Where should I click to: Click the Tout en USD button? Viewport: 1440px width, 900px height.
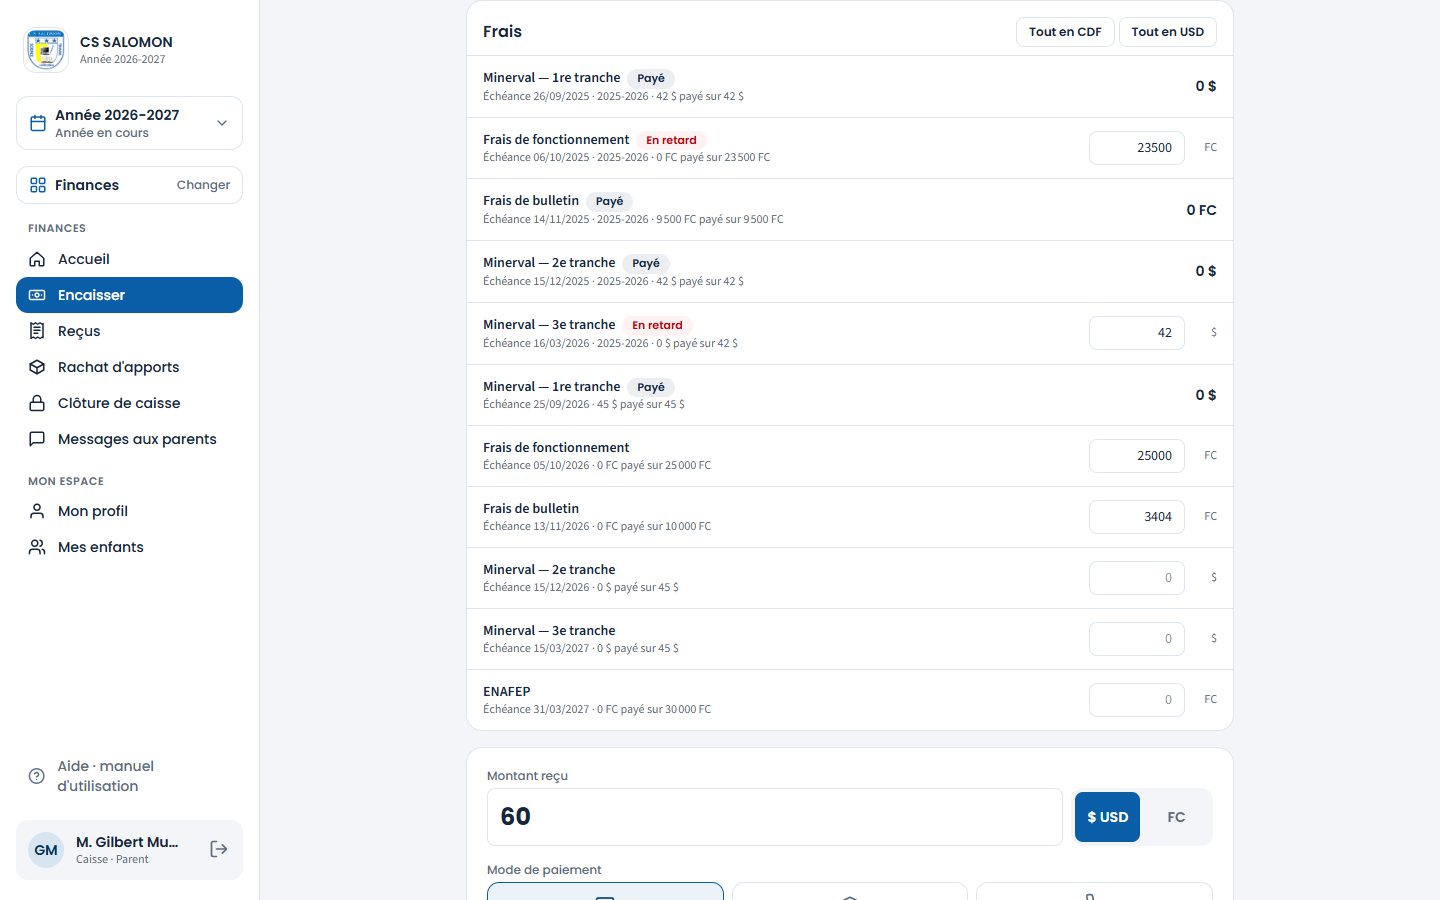coord(1168,32)
